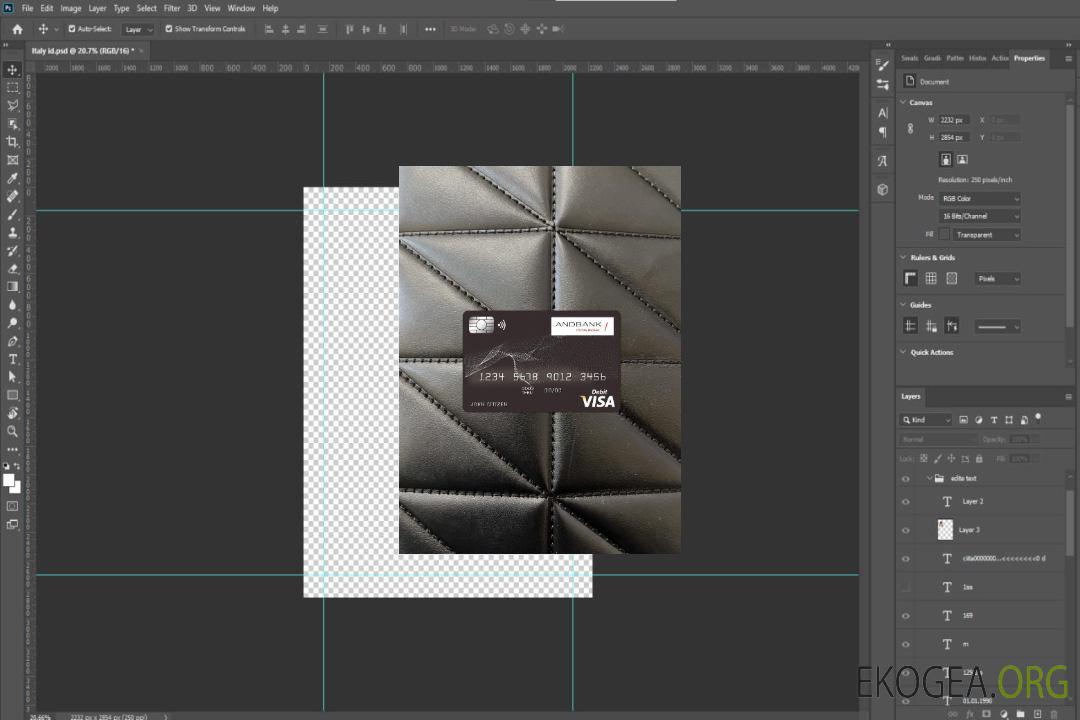
Task: Switch to the Swatches panel tab
Action: 909,58
